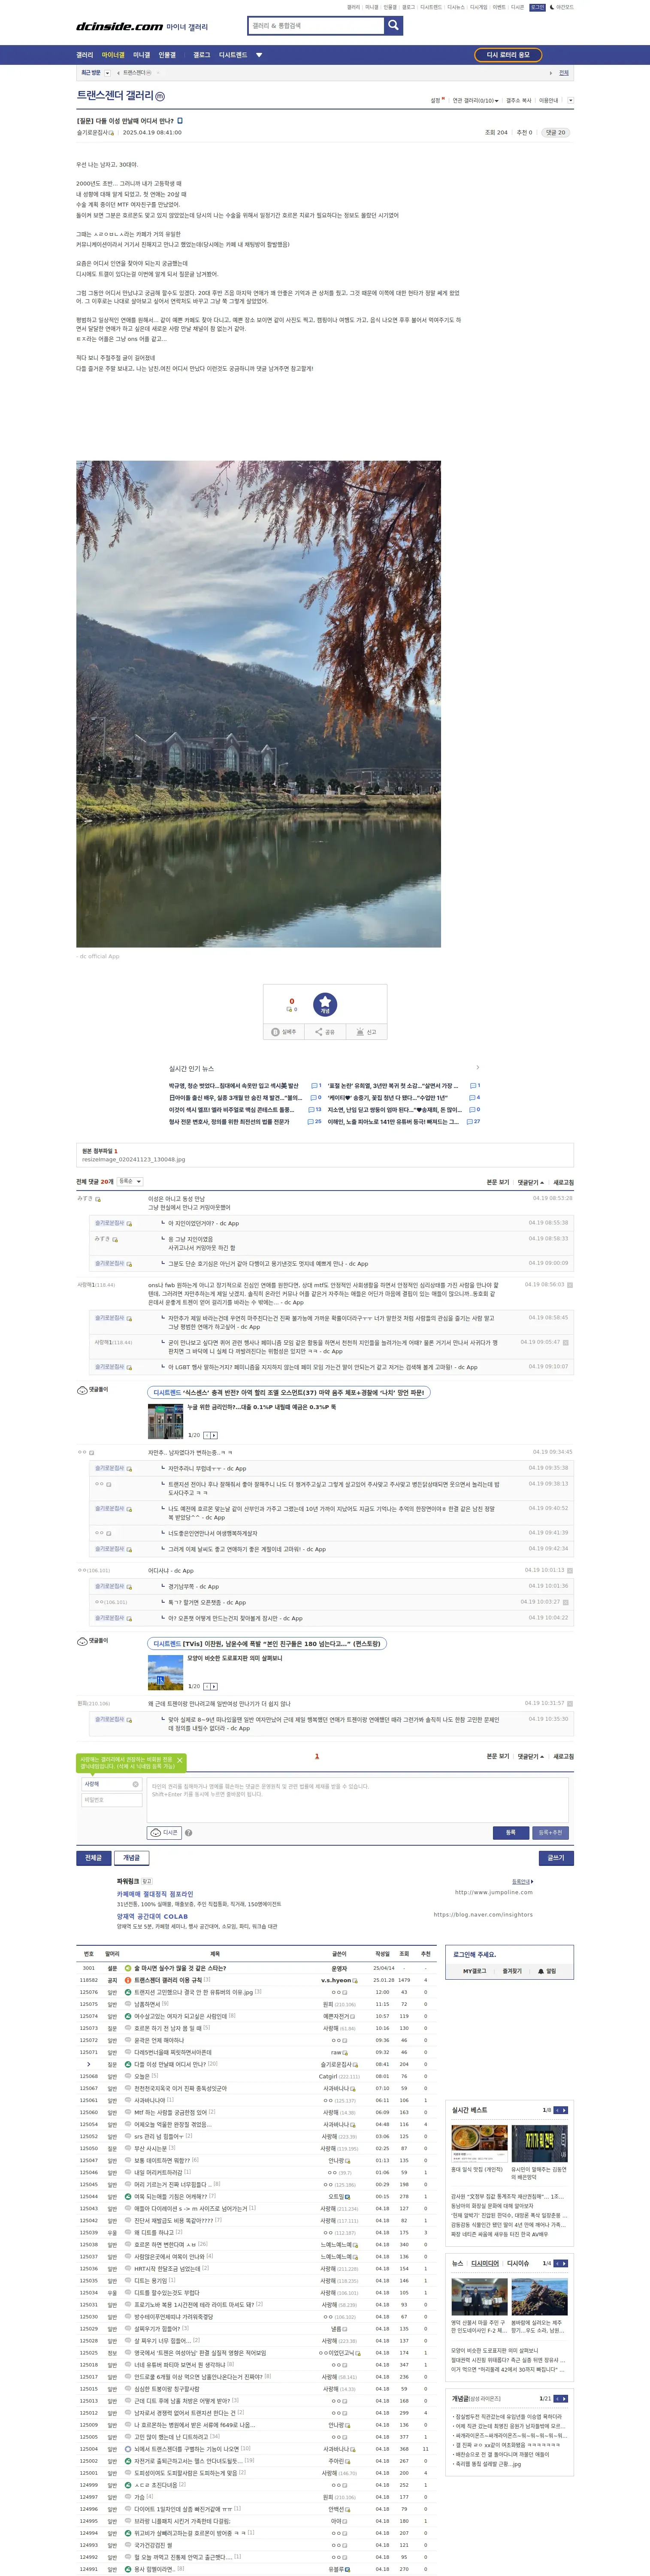The image size is (650, 2576).
Task: Click attached file resizeImage_020241123_130048.jpg
Action: [133, 1160]
